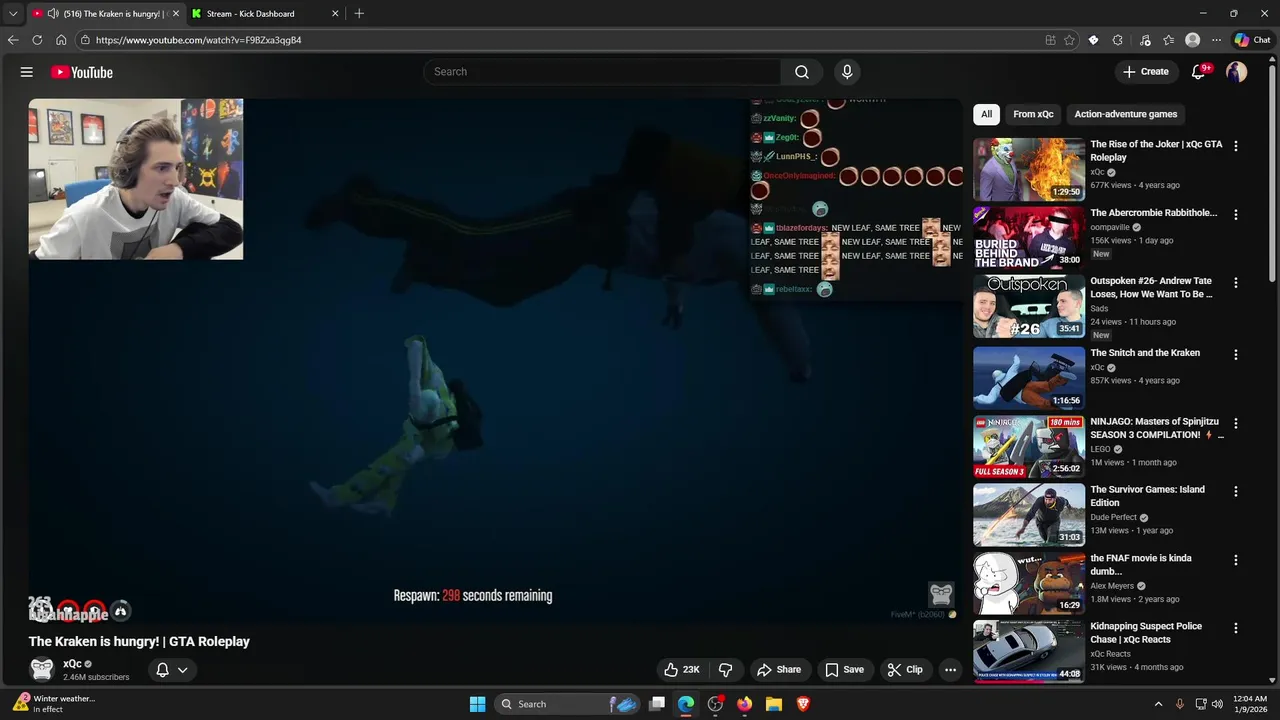Viewport: 1280px width, 720px height.
Task: Visit the xQc channel name under video
Action: coord(72,664)
